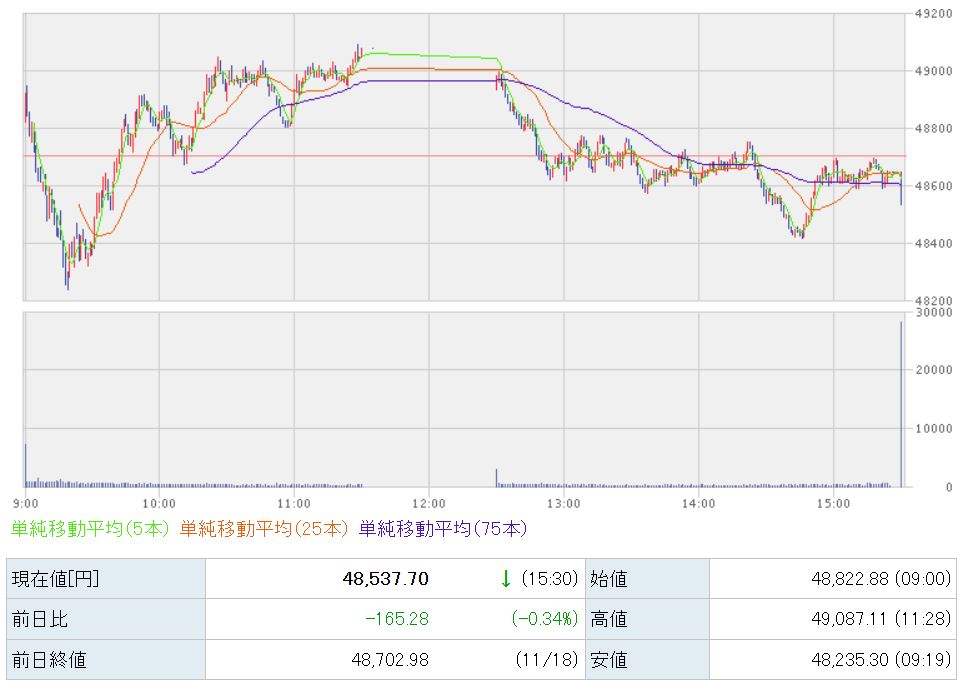The image size is (964, 686).
Task: Select the 現在値[円] header cell
Action: click(55, 579)
